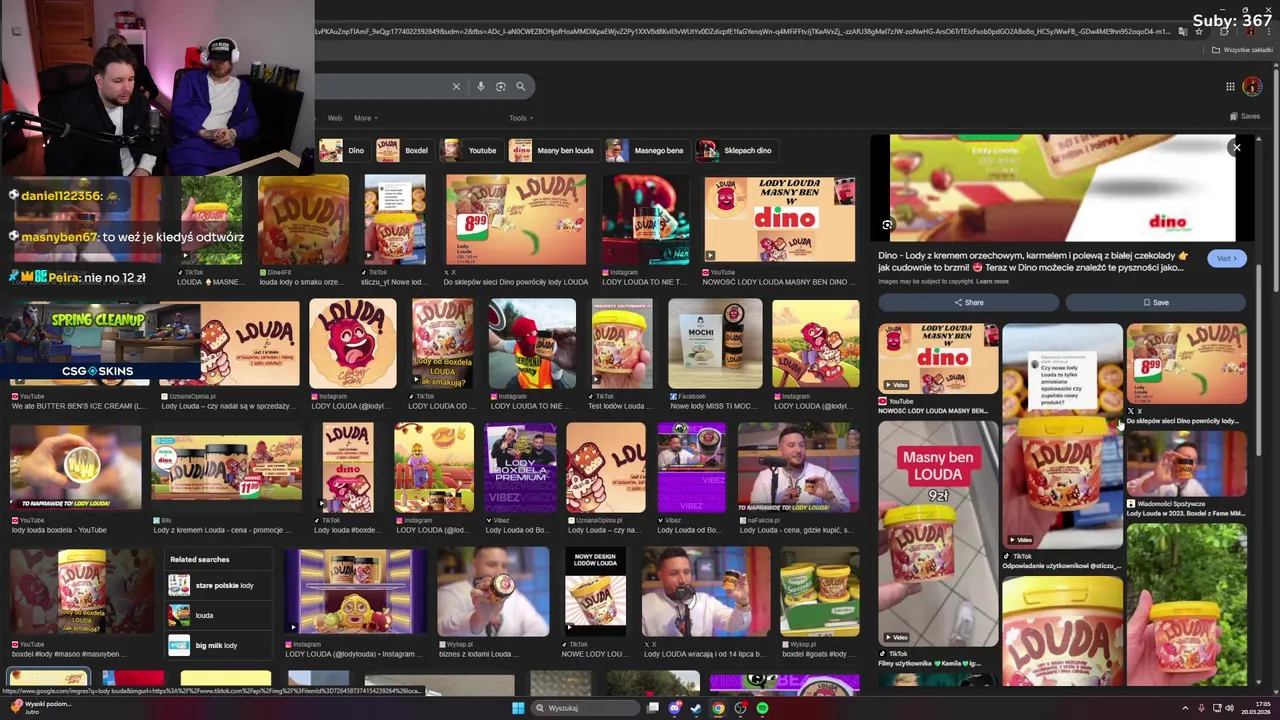Open 'Now design lodów Louda' thumbnail
Image resolution: width=1280 pixels, height=720 pixels.
(595, 592)
